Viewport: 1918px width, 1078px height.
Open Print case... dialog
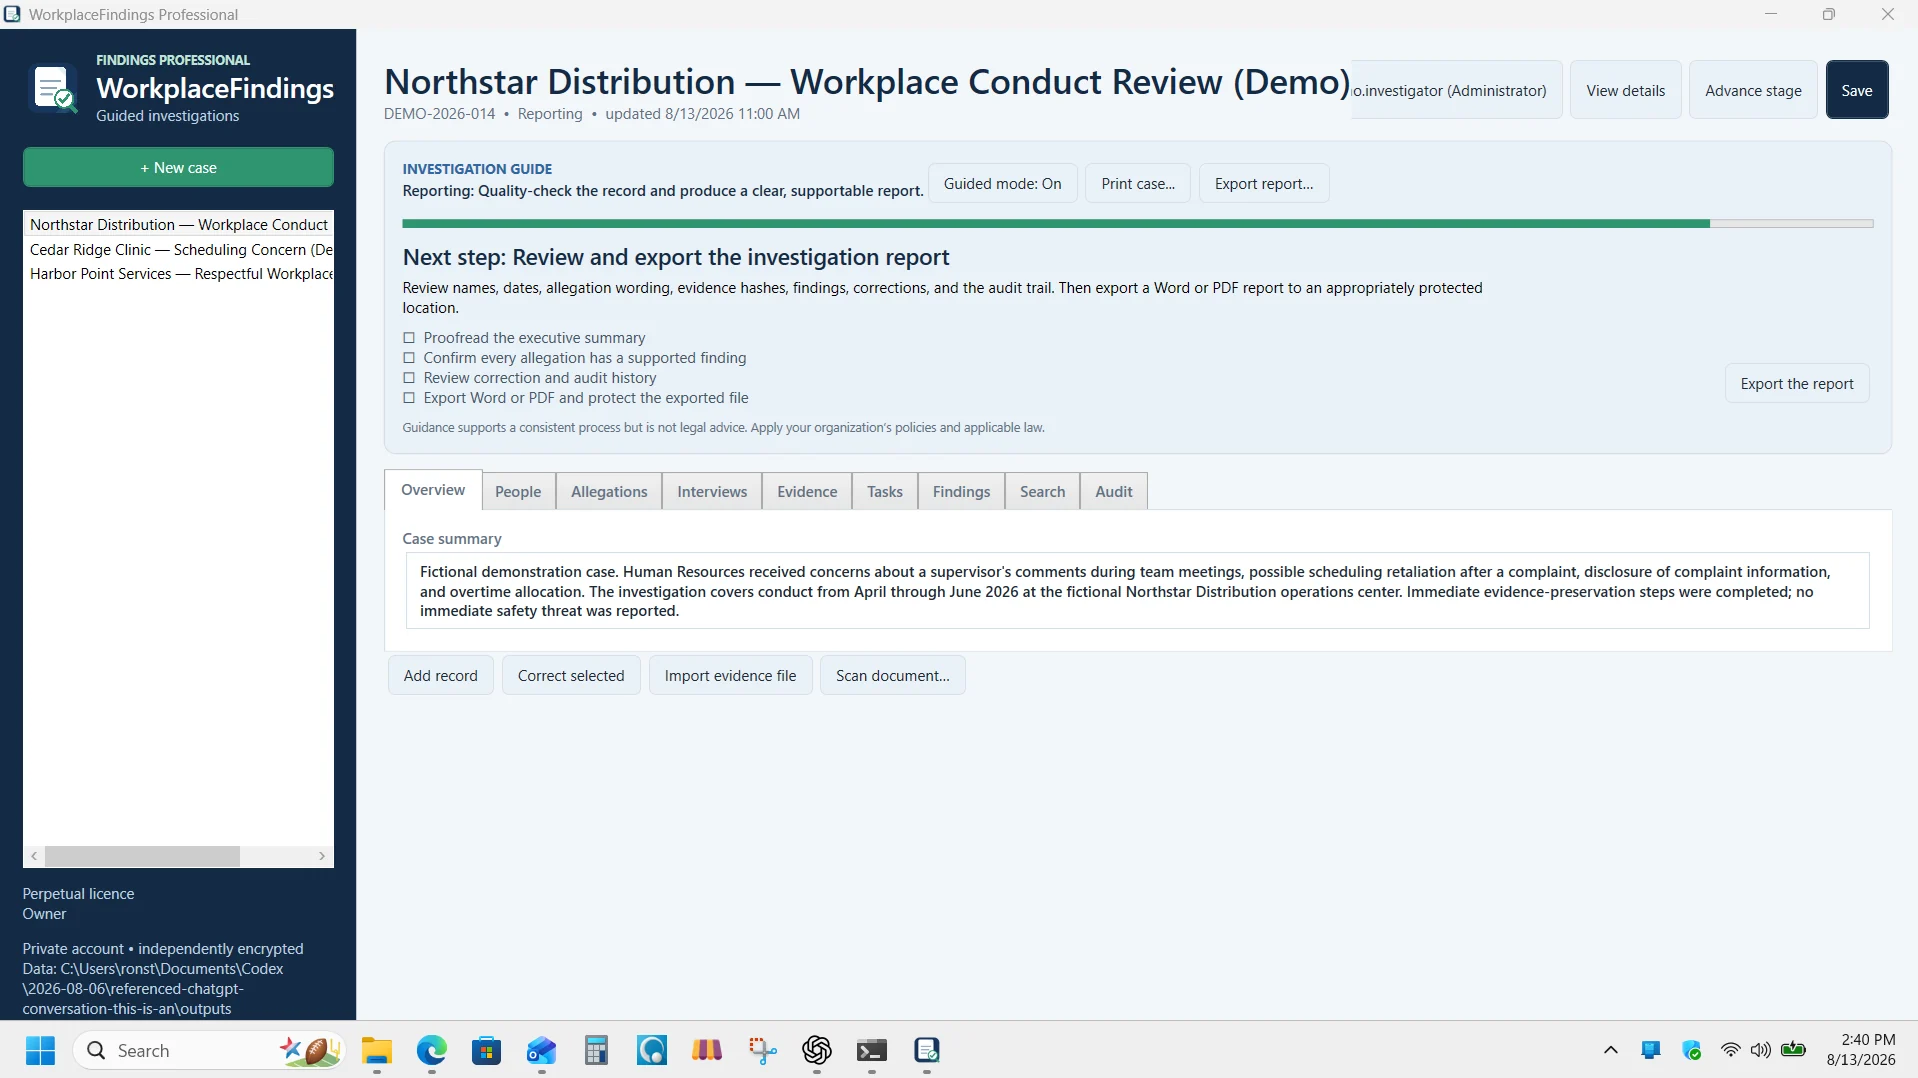pos(1138,183)
